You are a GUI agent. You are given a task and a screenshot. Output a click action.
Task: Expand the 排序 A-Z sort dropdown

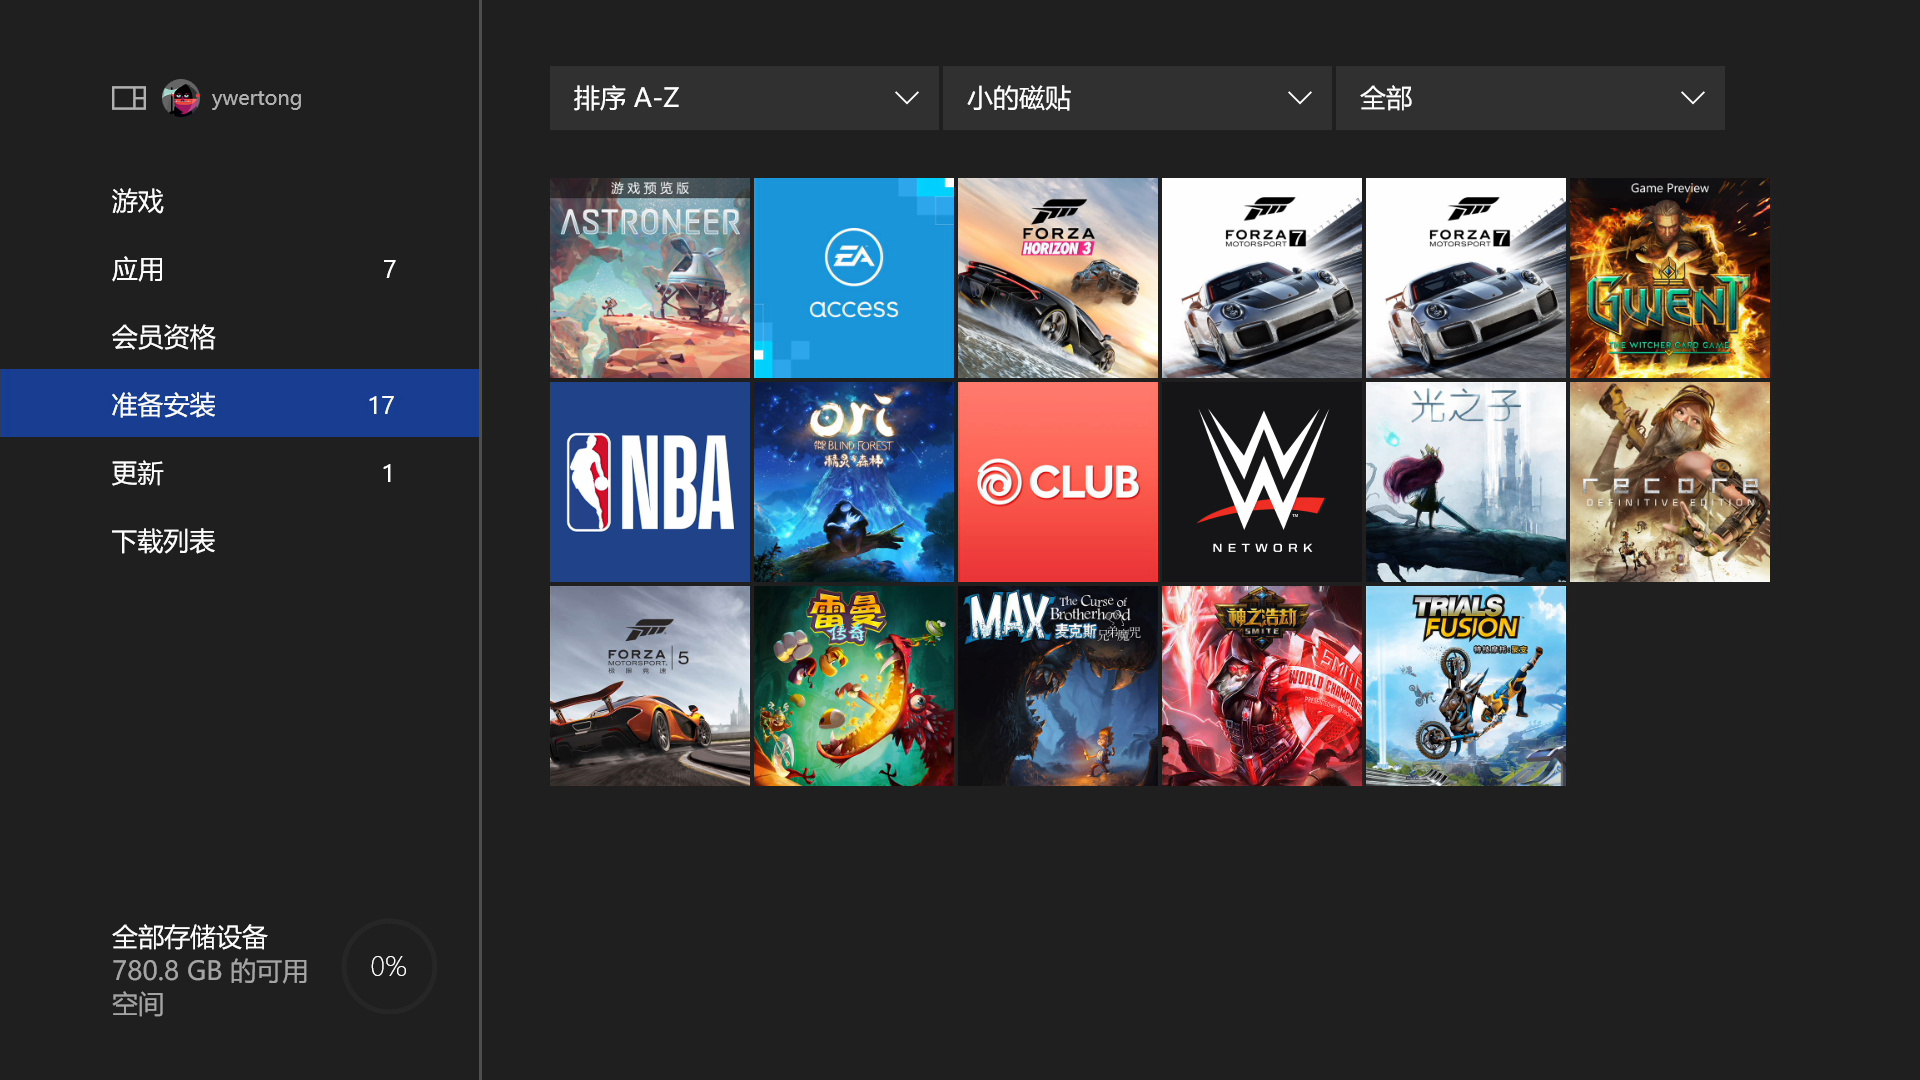click(x=743, y=97)
